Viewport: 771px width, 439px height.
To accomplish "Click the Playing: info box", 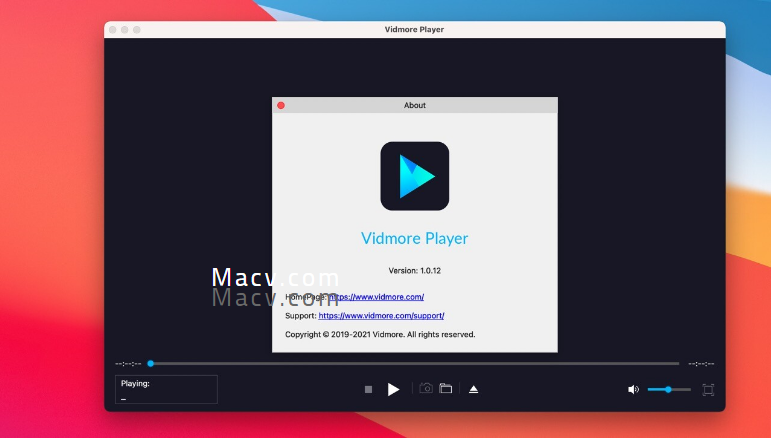I will 166,389.
